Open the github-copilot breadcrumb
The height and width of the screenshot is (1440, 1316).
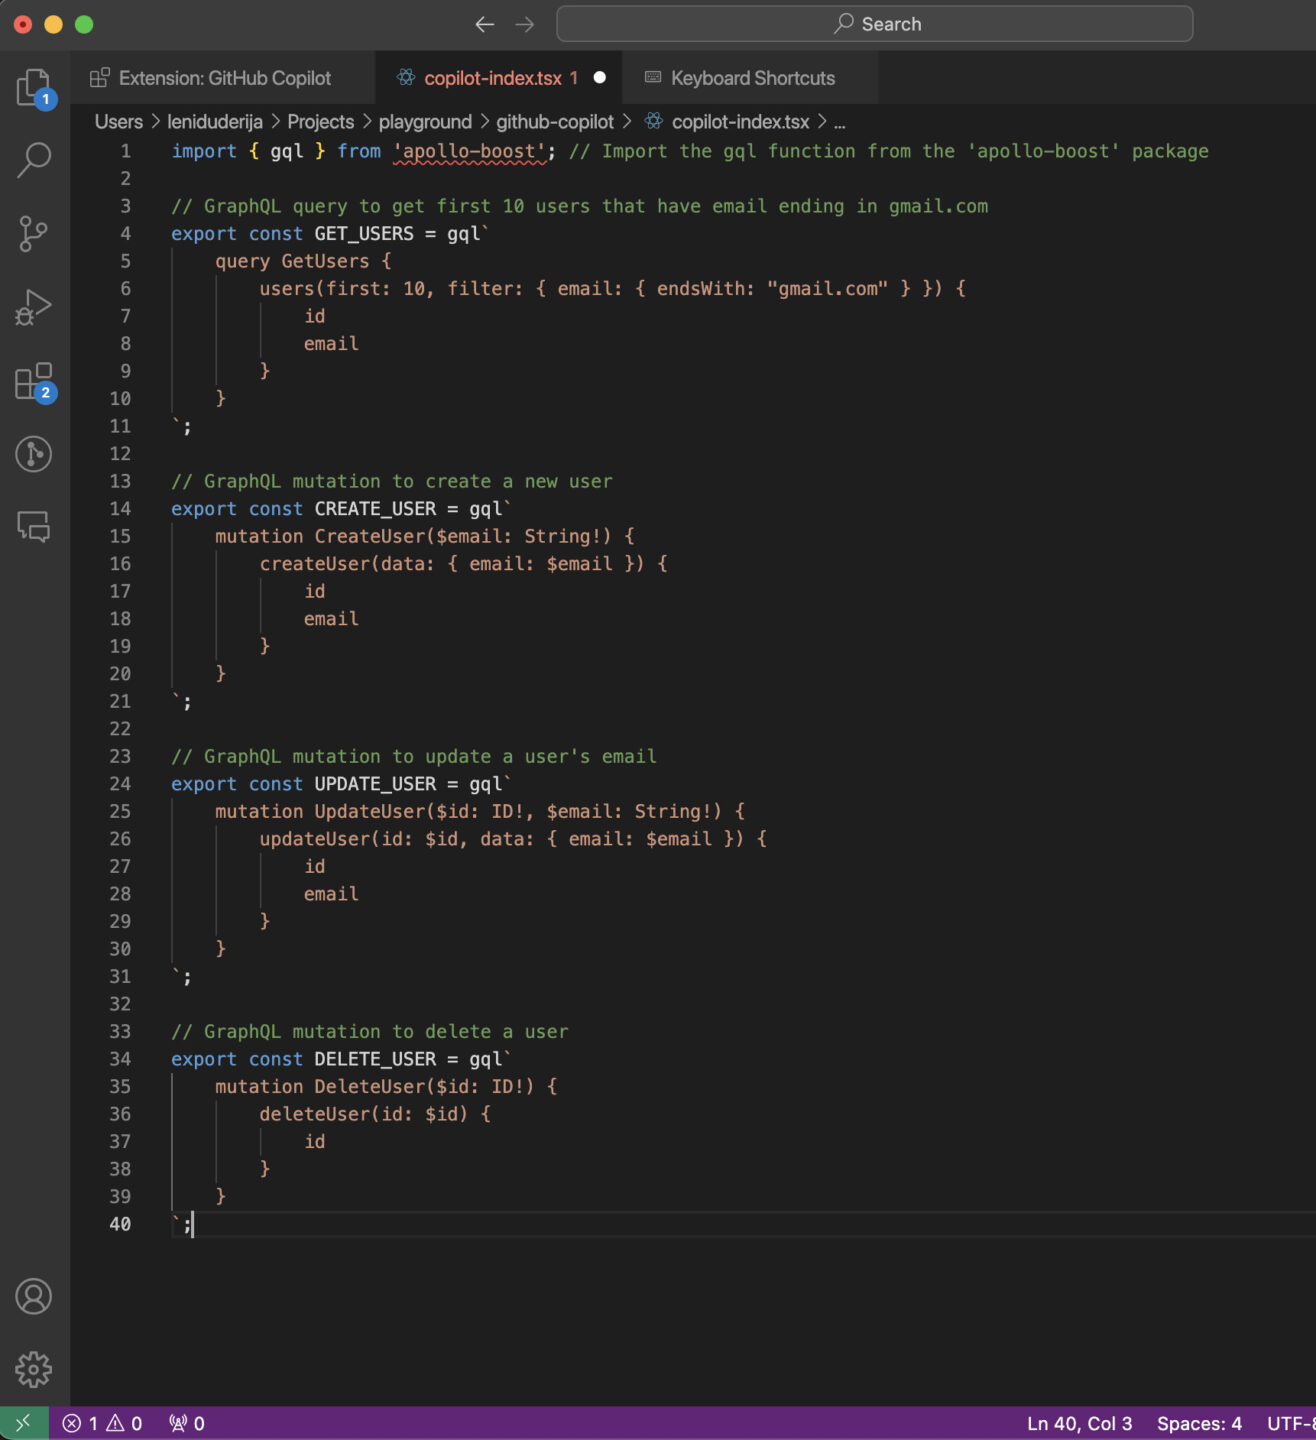pyautogui.click(x=555, y=121)
